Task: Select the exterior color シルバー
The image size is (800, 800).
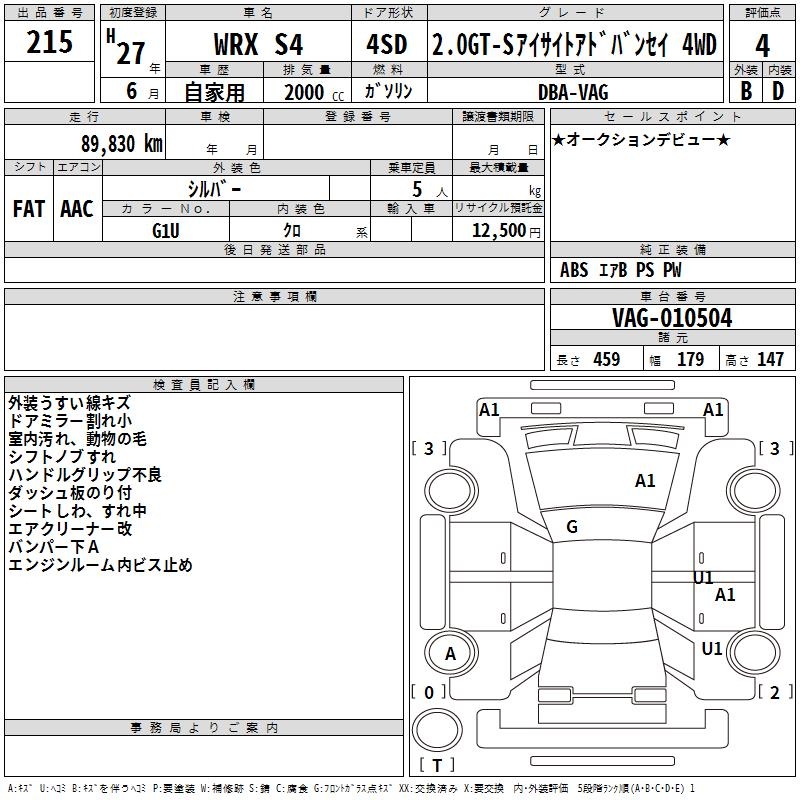Action: click(x=214, y=189)
